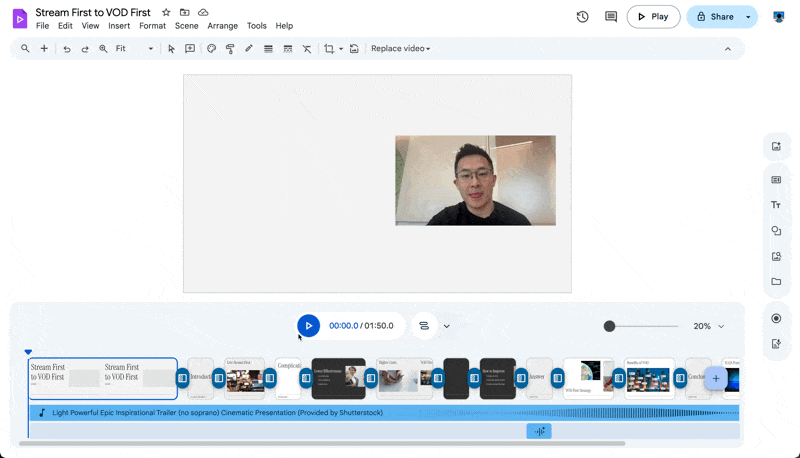
Task: Adjust the timeline zoom slider handle
Action: 609,326
